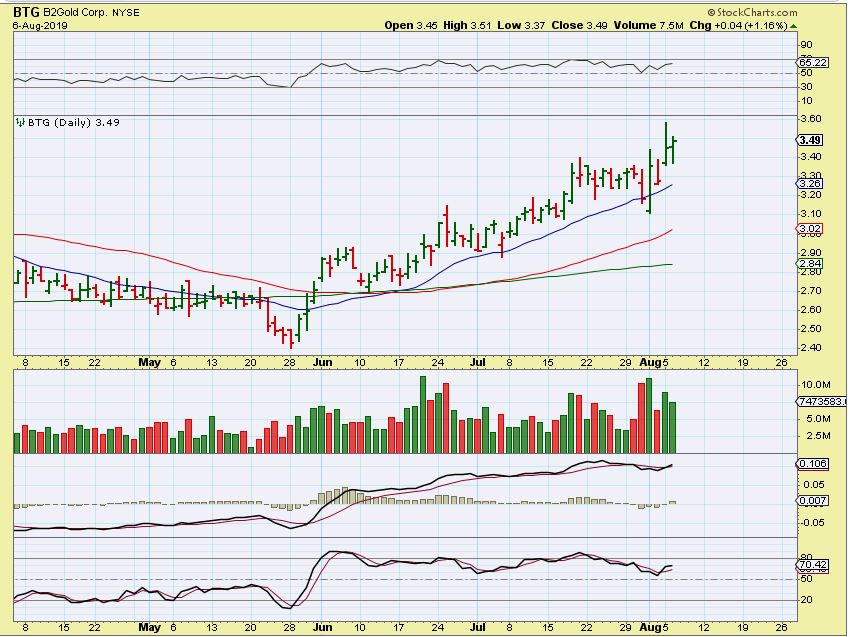This screenshot has height=637, width=850.
Task: Click the stochastic value tag 70.42
Action: pos(813,565)
